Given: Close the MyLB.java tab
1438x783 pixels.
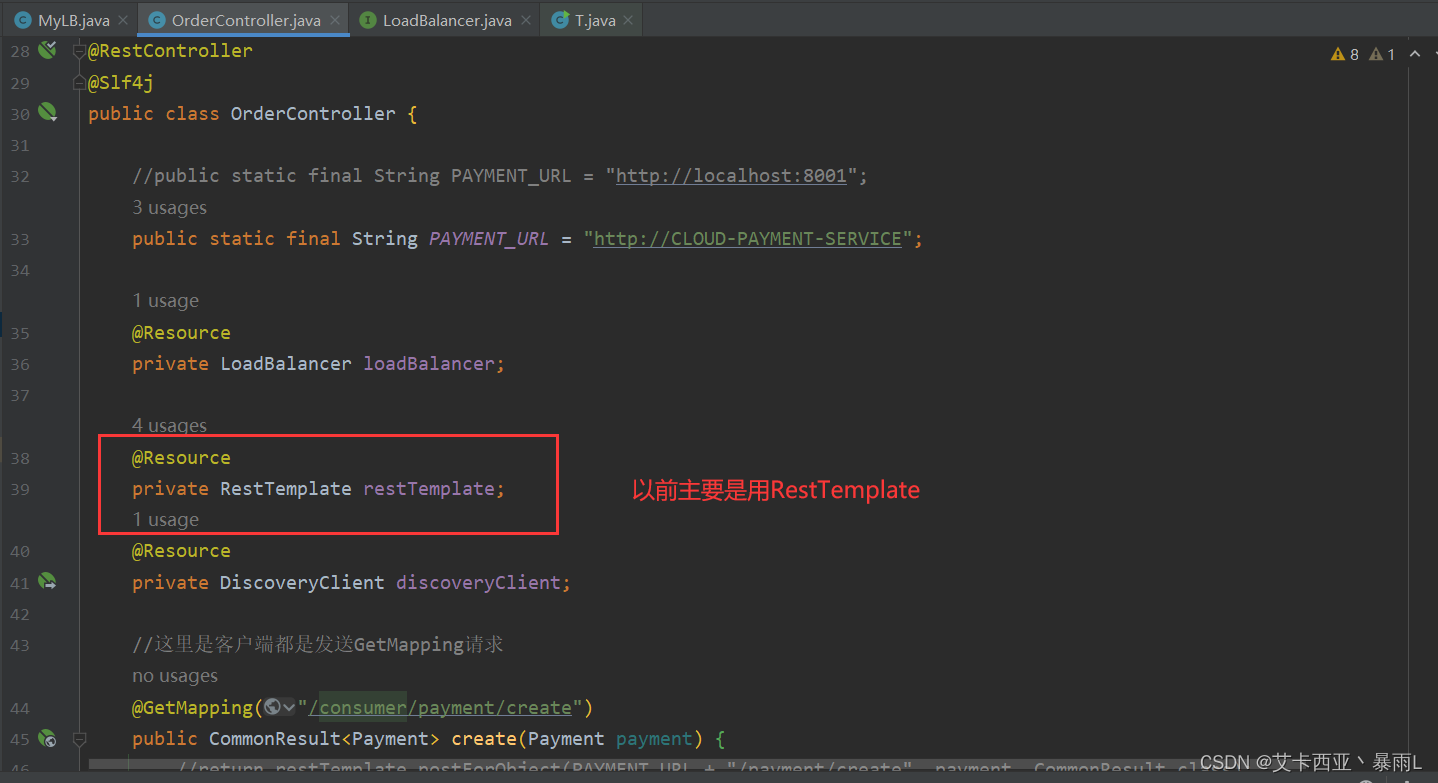Looking at the screenshot, I should pyautogui.click(x=122, y=20).
